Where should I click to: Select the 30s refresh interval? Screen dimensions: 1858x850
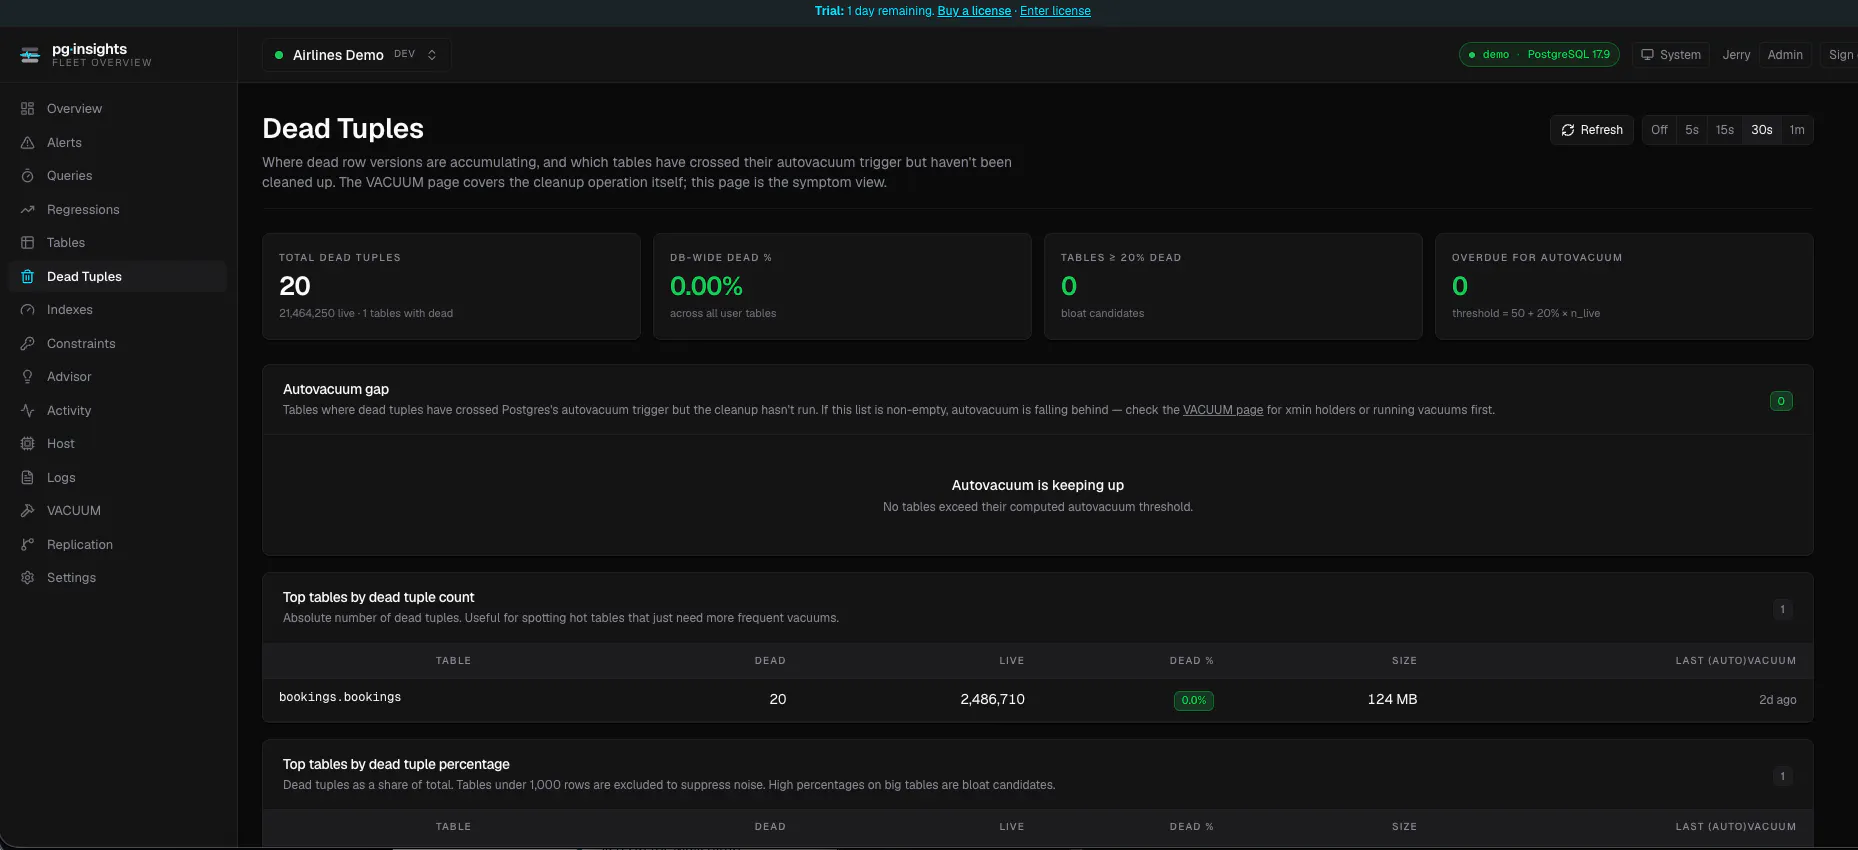click(x=1761, y=130)
